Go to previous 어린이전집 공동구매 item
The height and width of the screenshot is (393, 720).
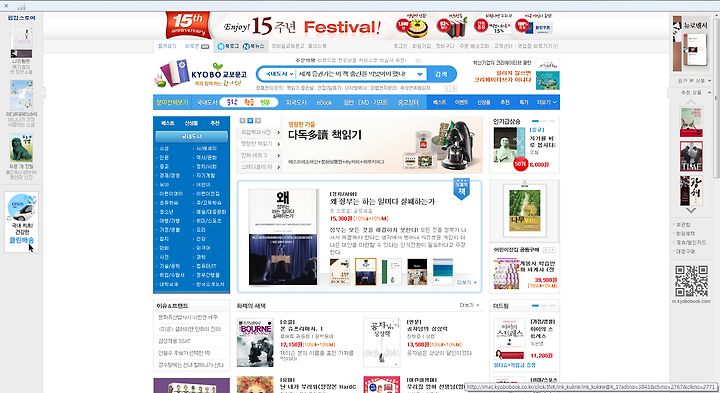546,250
